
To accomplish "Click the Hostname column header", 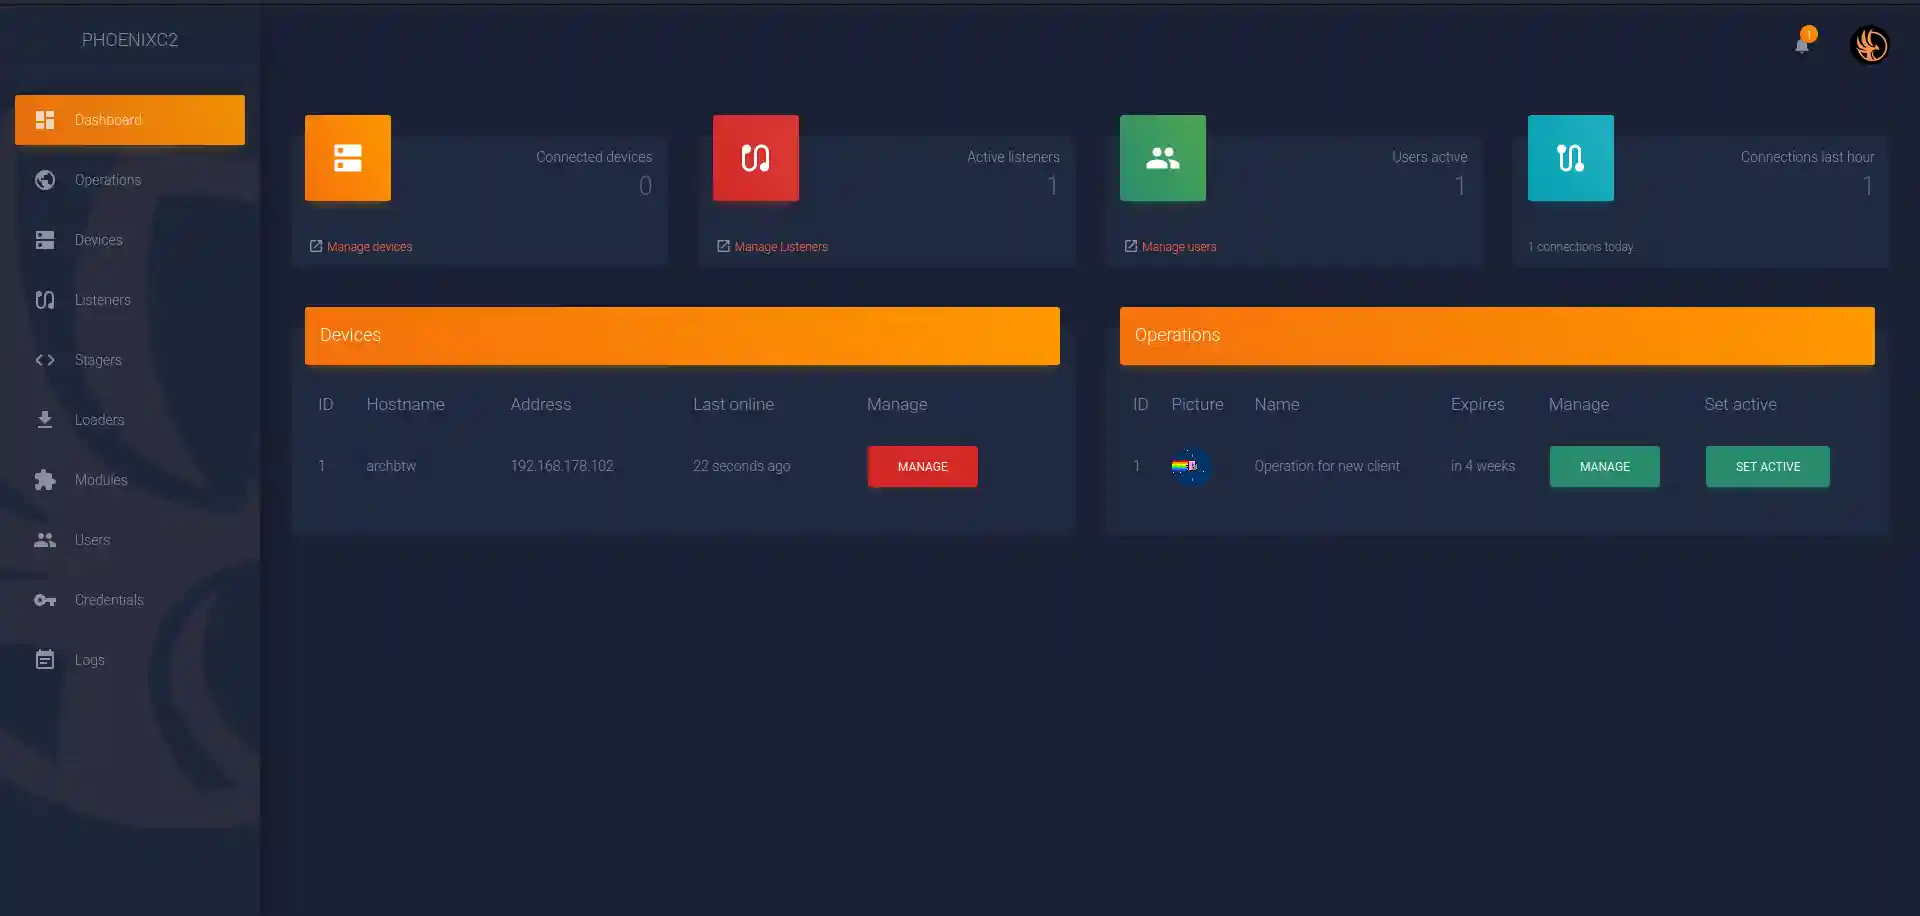I will pos(405,404).
